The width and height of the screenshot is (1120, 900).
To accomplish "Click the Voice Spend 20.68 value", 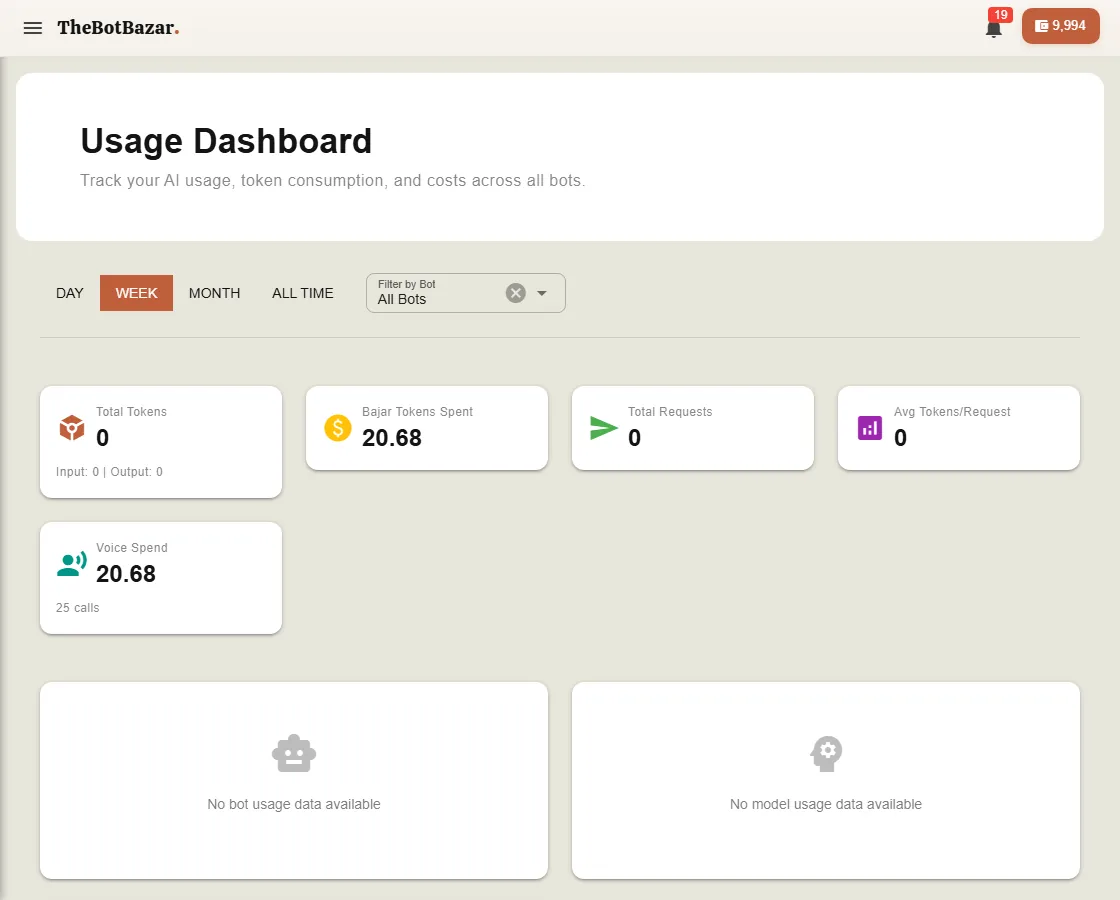I will [x=126, y=574].
